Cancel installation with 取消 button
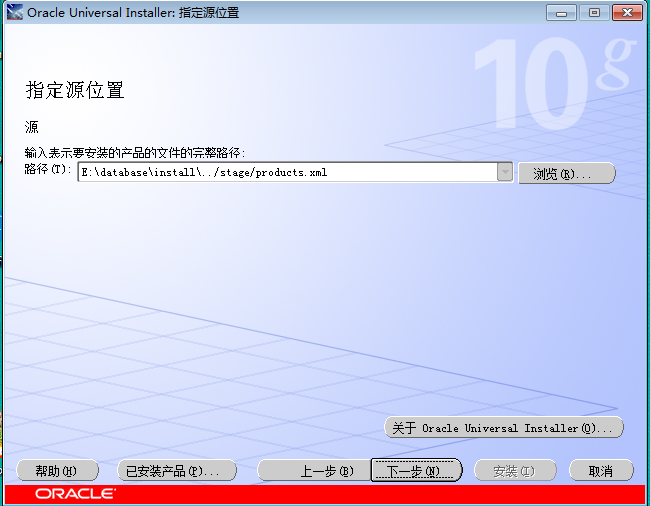 601,470
